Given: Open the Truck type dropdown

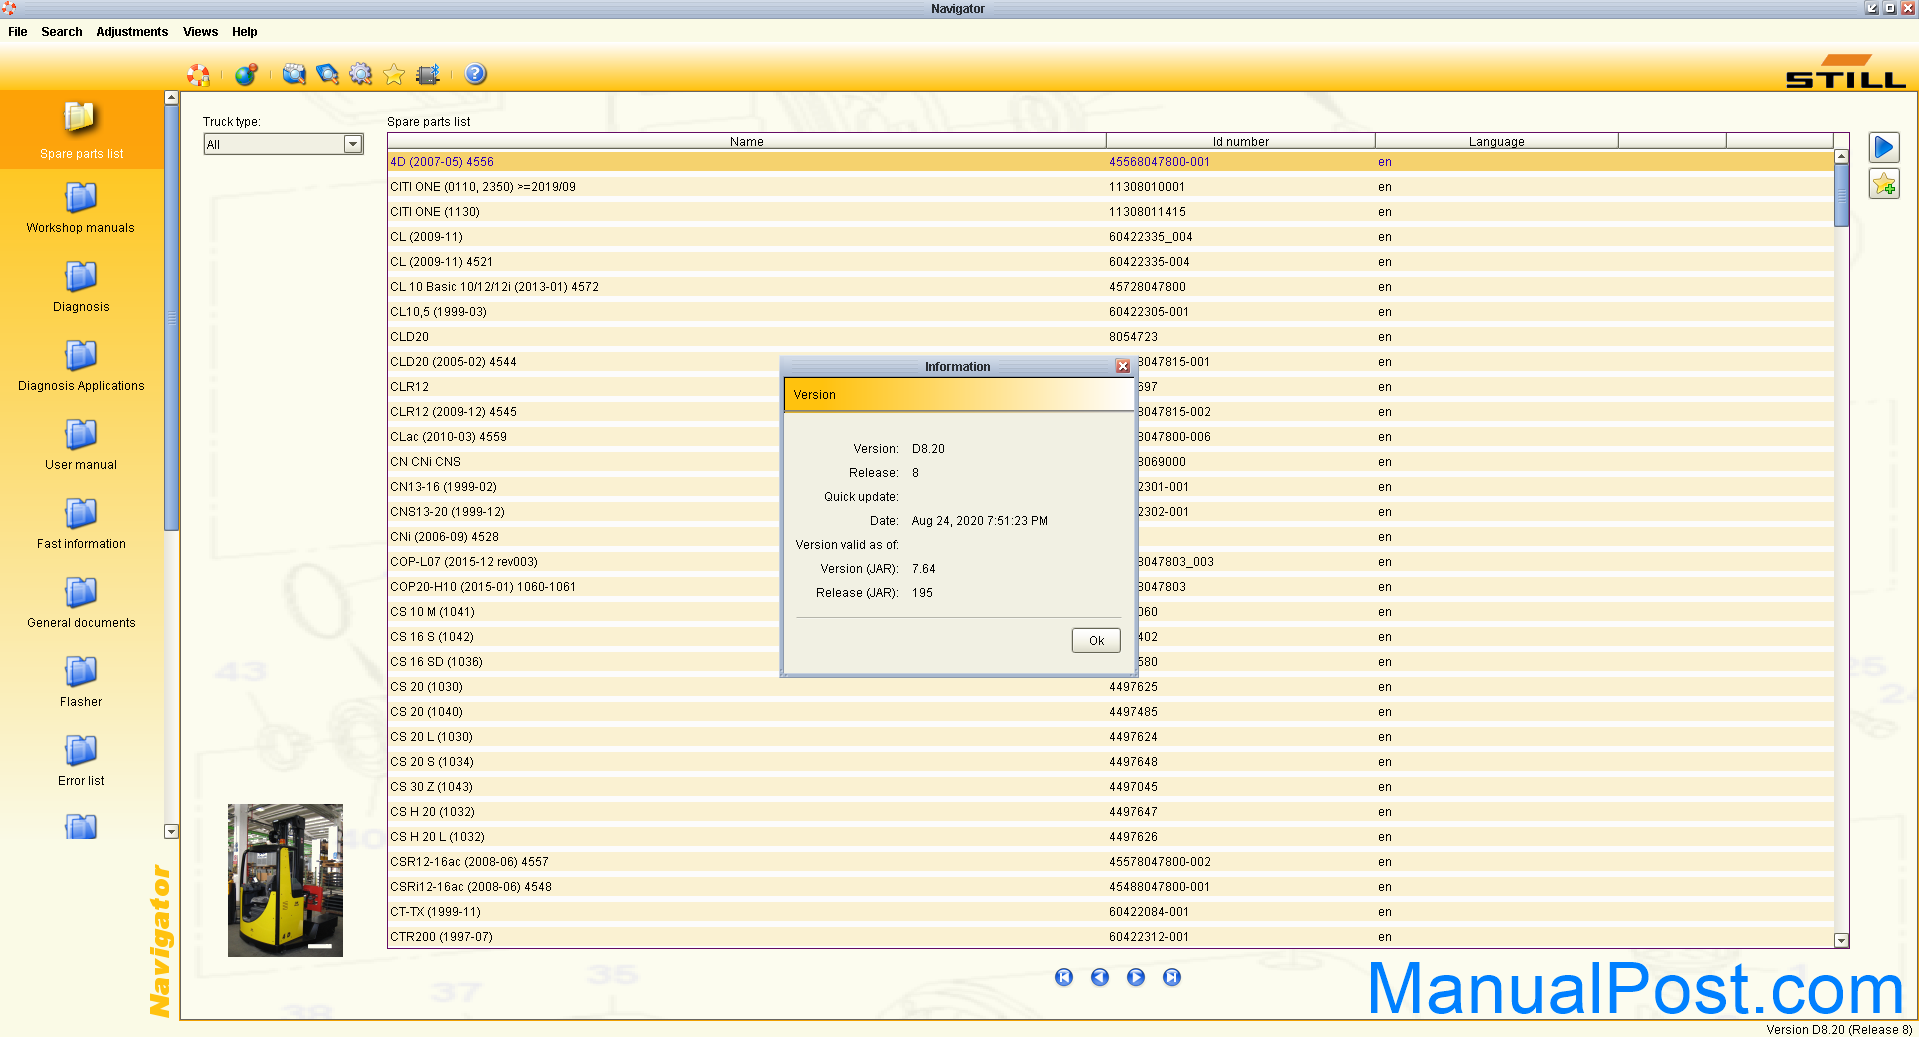Looking at the screenshot, I should pyautogui.click(x=352, y=144).
